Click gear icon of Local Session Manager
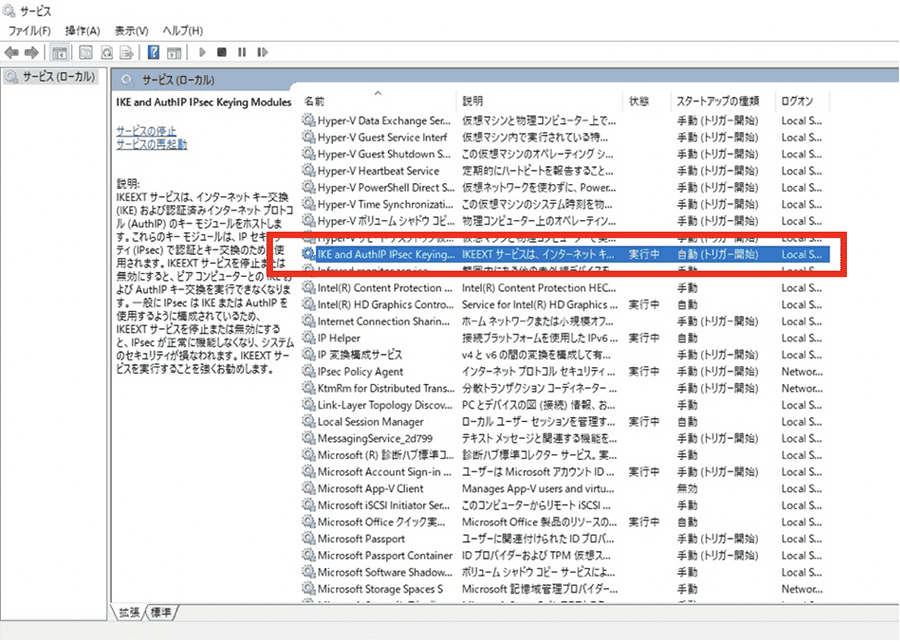Image resolution: width=900 pixels, height=642 pixels. (x=309, y=421)
